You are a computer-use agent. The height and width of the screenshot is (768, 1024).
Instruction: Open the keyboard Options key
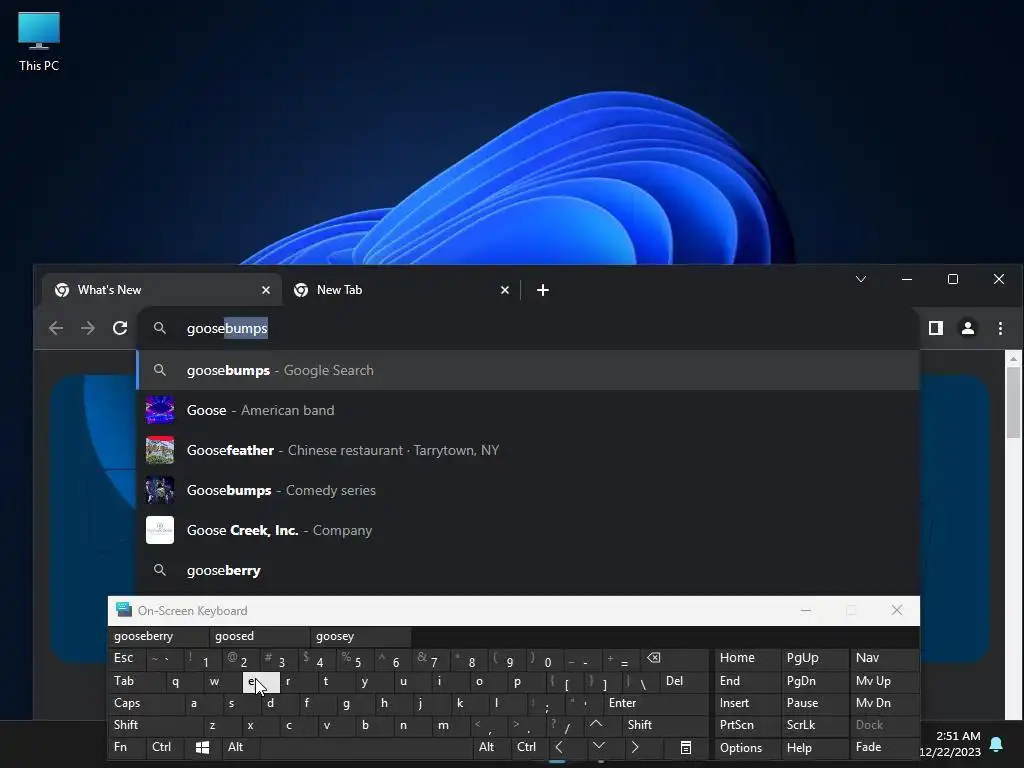pos(747,748)
